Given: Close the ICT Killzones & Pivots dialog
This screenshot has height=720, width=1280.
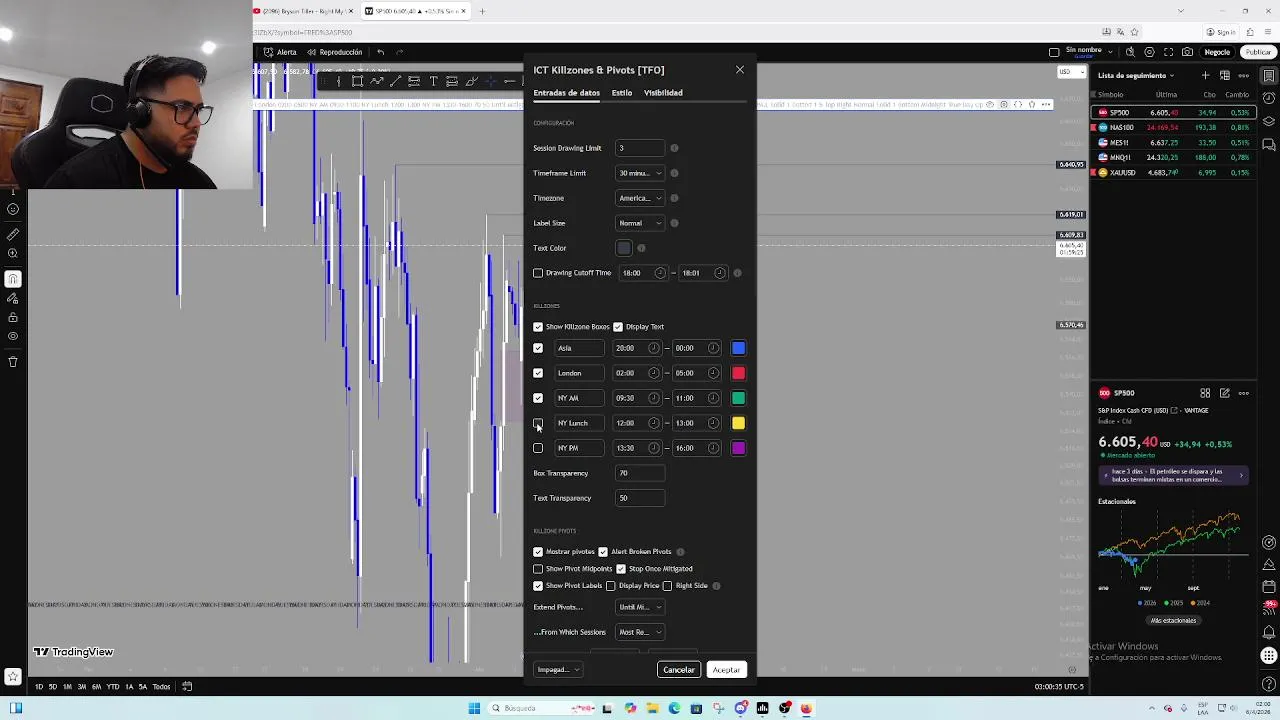Looking at the screenshot, I should coord(740,70).
